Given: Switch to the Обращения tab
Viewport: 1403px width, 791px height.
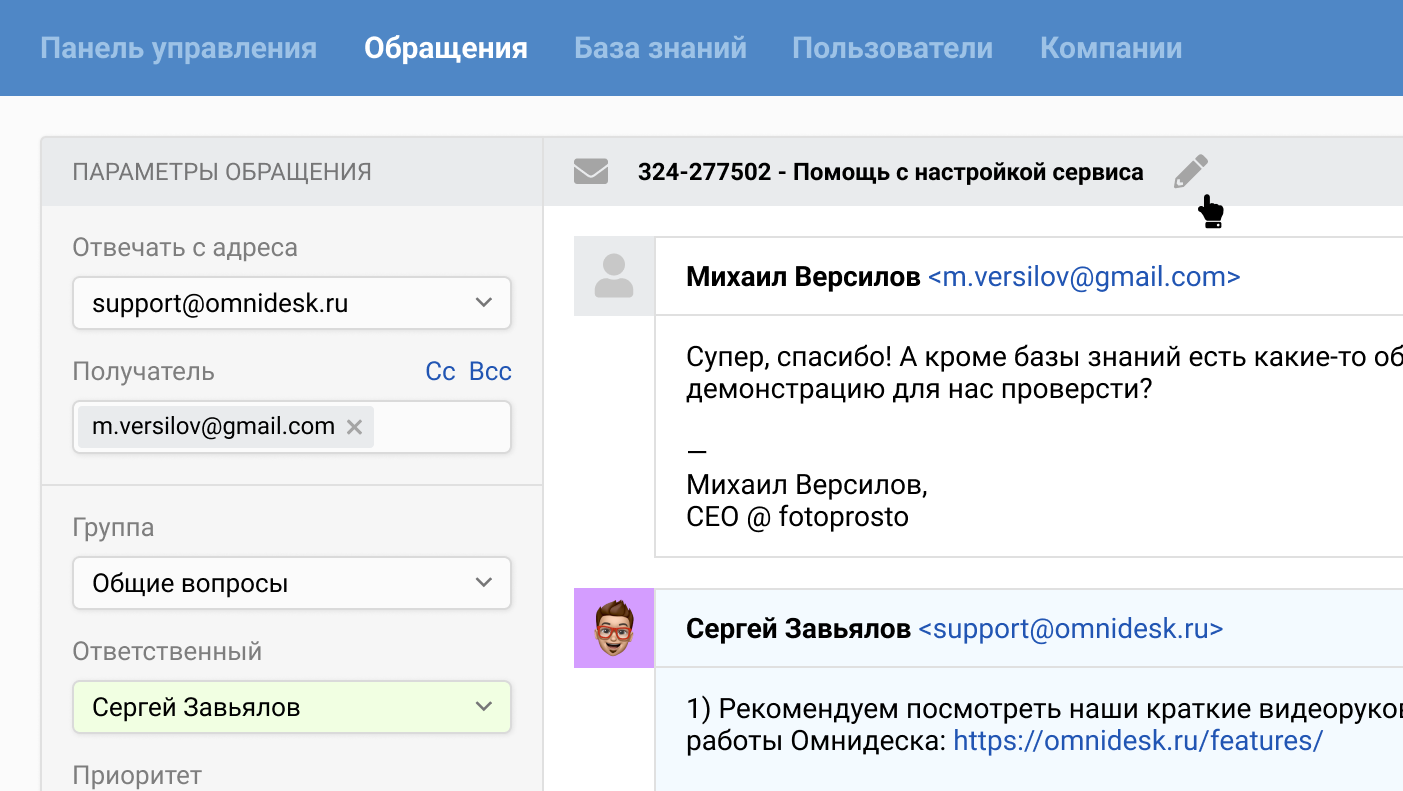Looking at the screenshot, I should pyautogui.click(x=445, y=47).
